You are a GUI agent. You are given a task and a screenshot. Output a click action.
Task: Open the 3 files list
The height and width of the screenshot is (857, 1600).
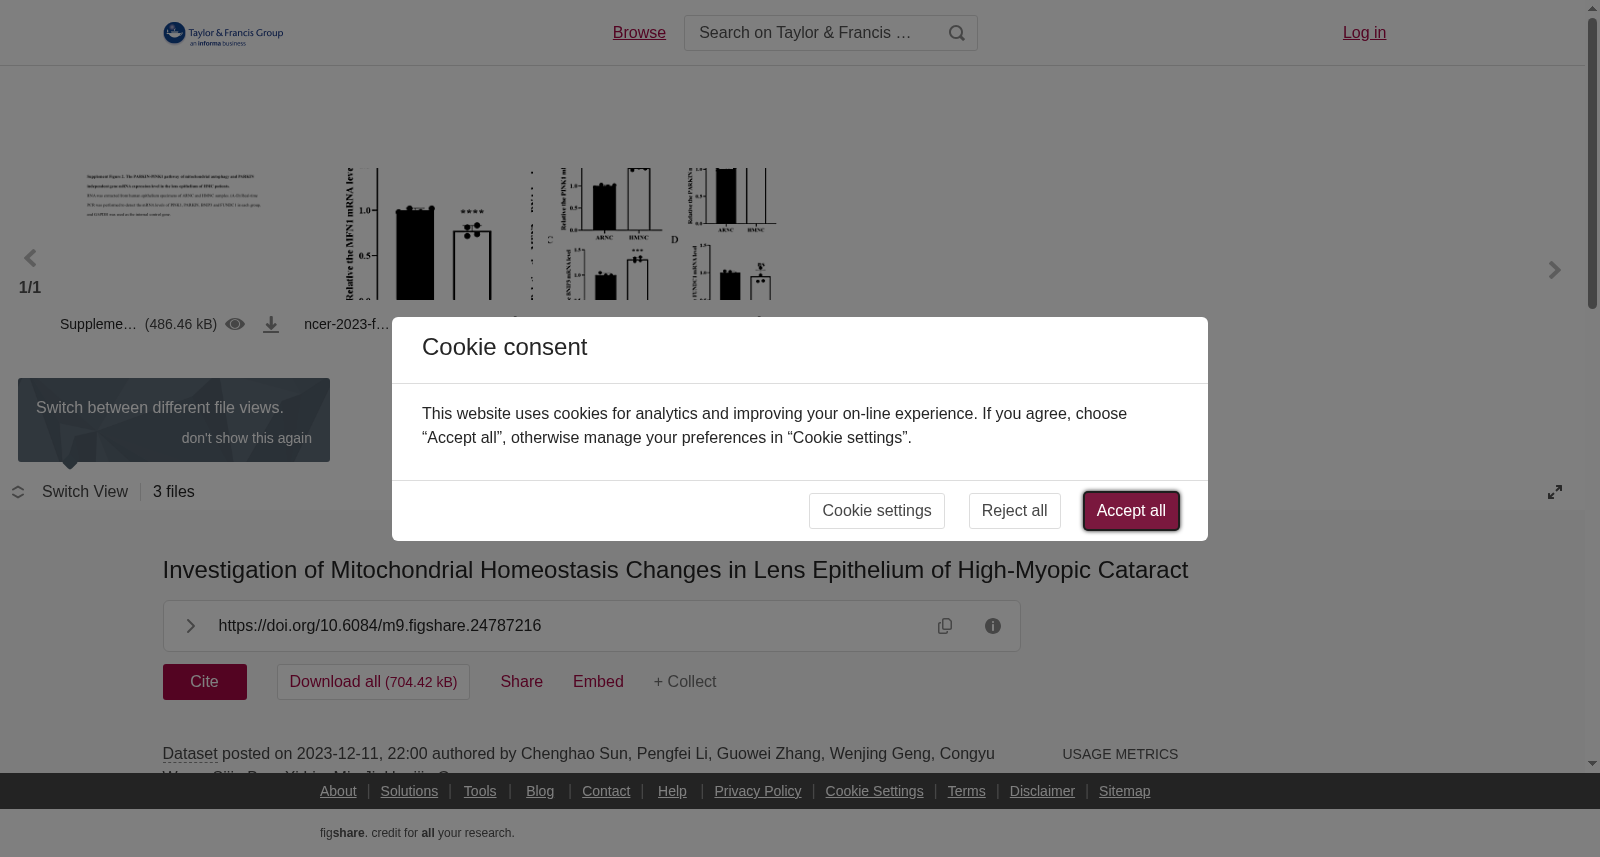pyautogui.click(x=174, y=492)
